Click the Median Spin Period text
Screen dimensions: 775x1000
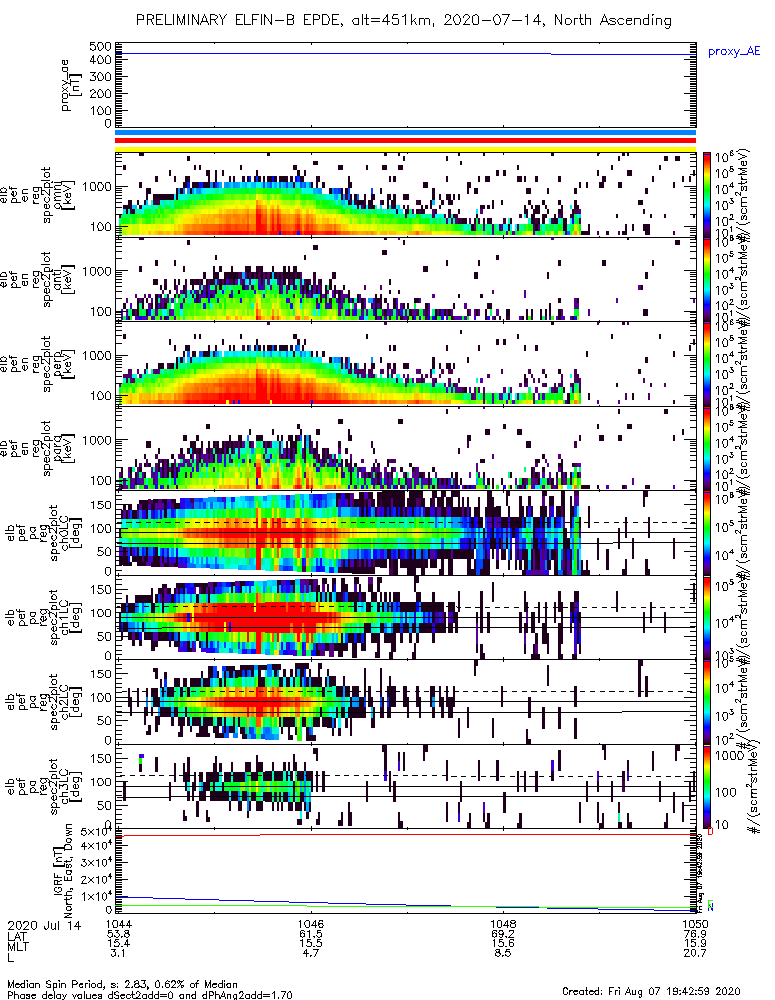tap(122, 985)
